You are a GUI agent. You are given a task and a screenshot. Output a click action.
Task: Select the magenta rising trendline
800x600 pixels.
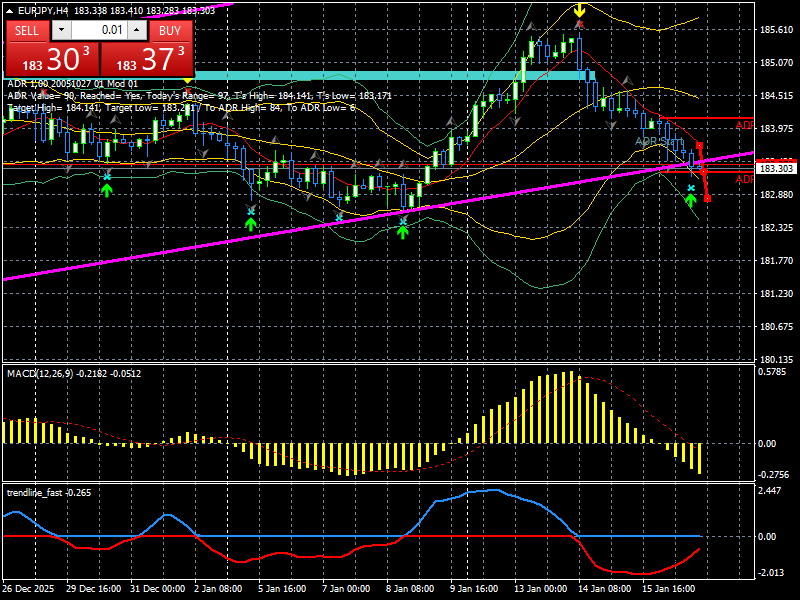click(378, 216)
